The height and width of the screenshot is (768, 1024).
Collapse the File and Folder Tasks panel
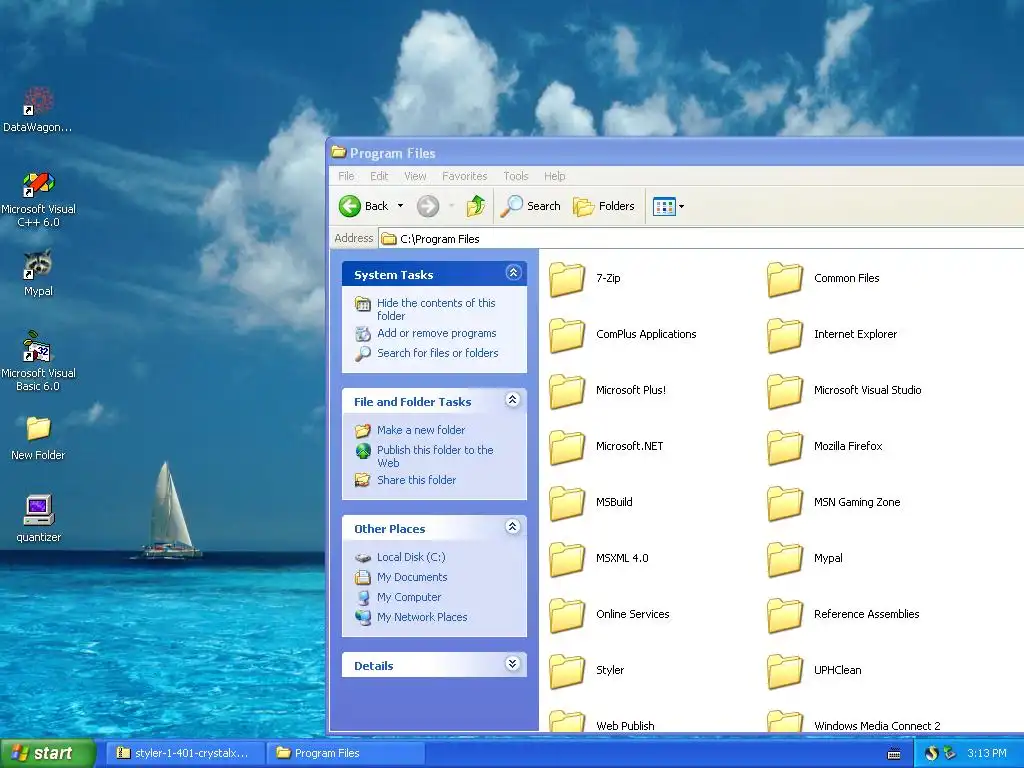click(513, 400)
